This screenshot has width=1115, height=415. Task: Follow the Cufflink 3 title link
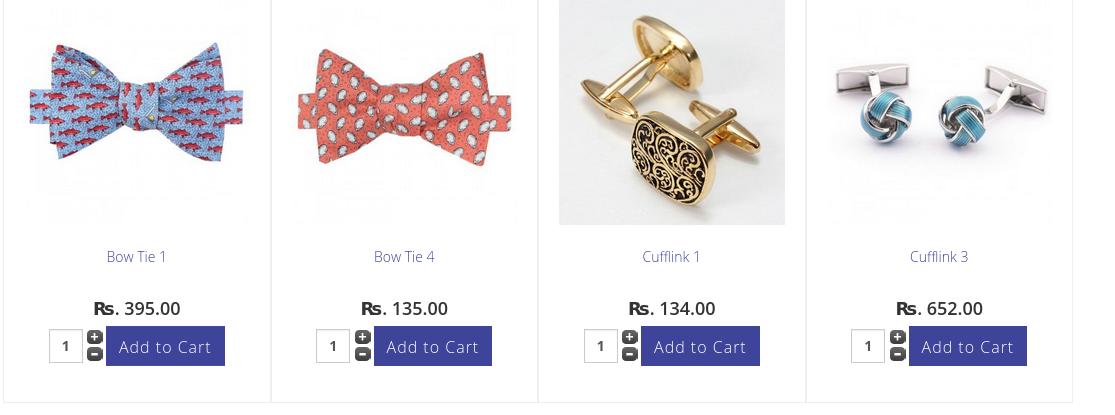tap(939, 257)
